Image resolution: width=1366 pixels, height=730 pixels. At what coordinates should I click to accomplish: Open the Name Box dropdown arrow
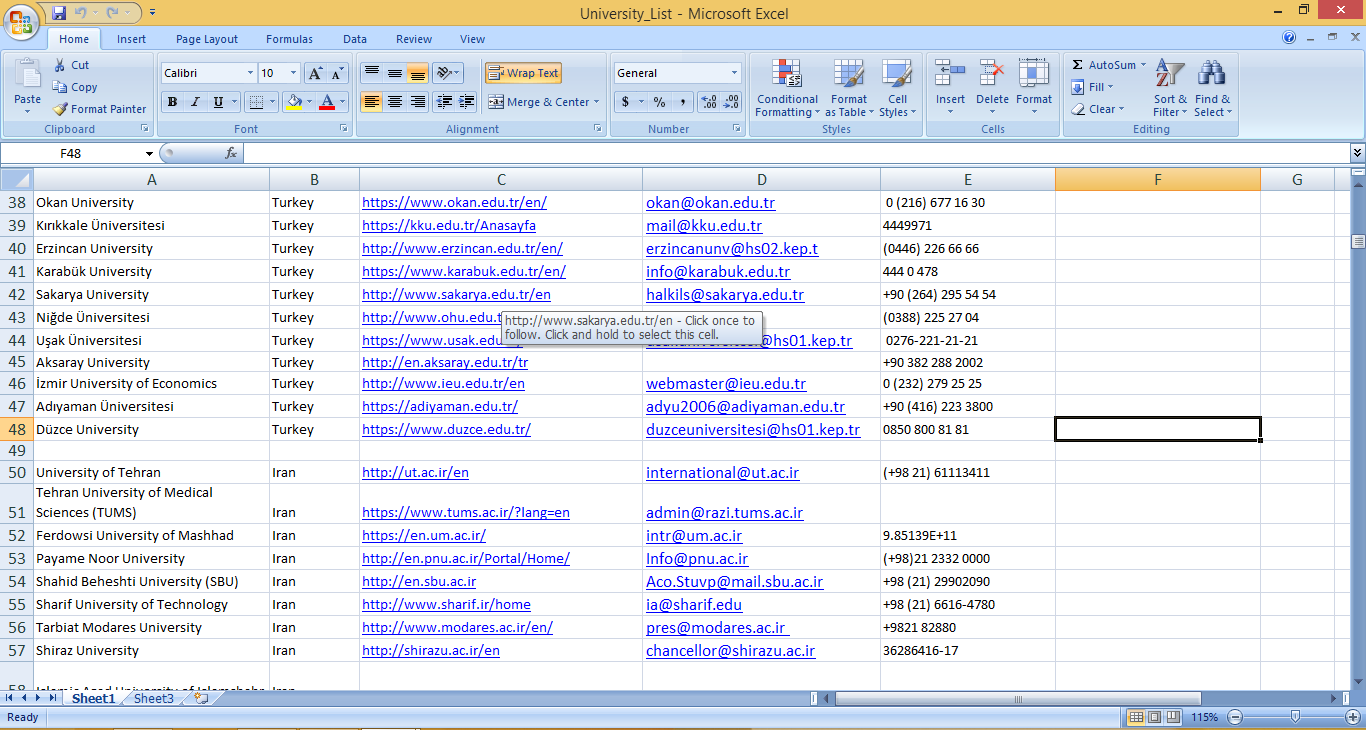tap(150, 153)
